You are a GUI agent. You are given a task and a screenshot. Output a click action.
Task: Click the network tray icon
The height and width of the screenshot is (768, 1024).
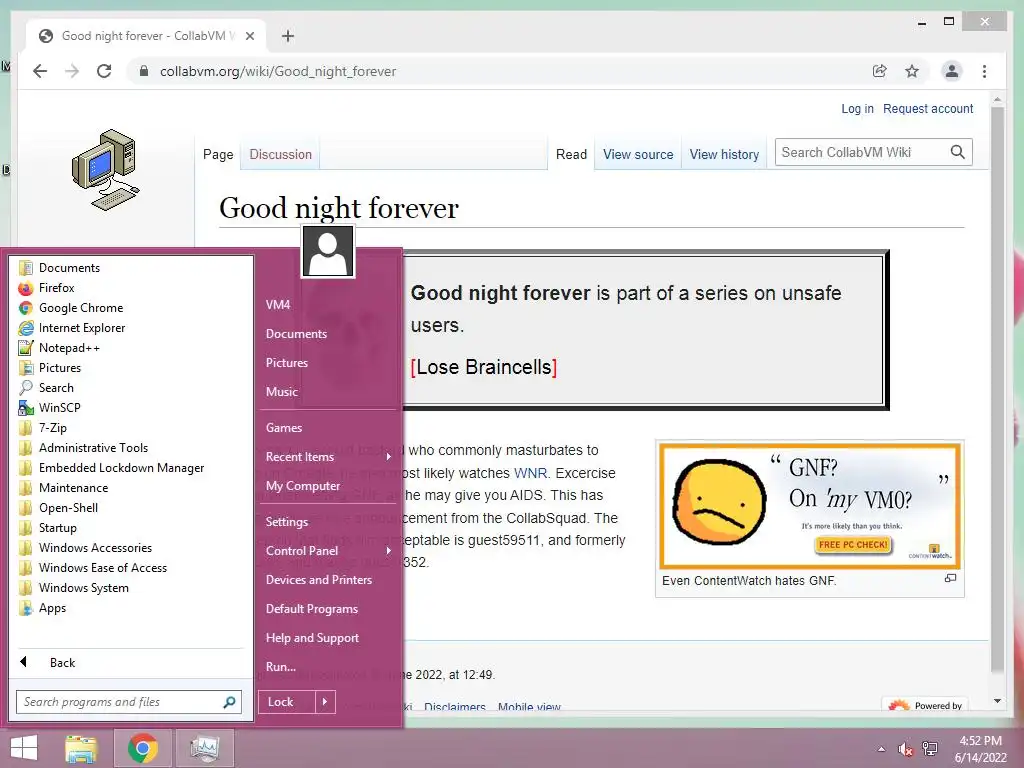(929, 749)
